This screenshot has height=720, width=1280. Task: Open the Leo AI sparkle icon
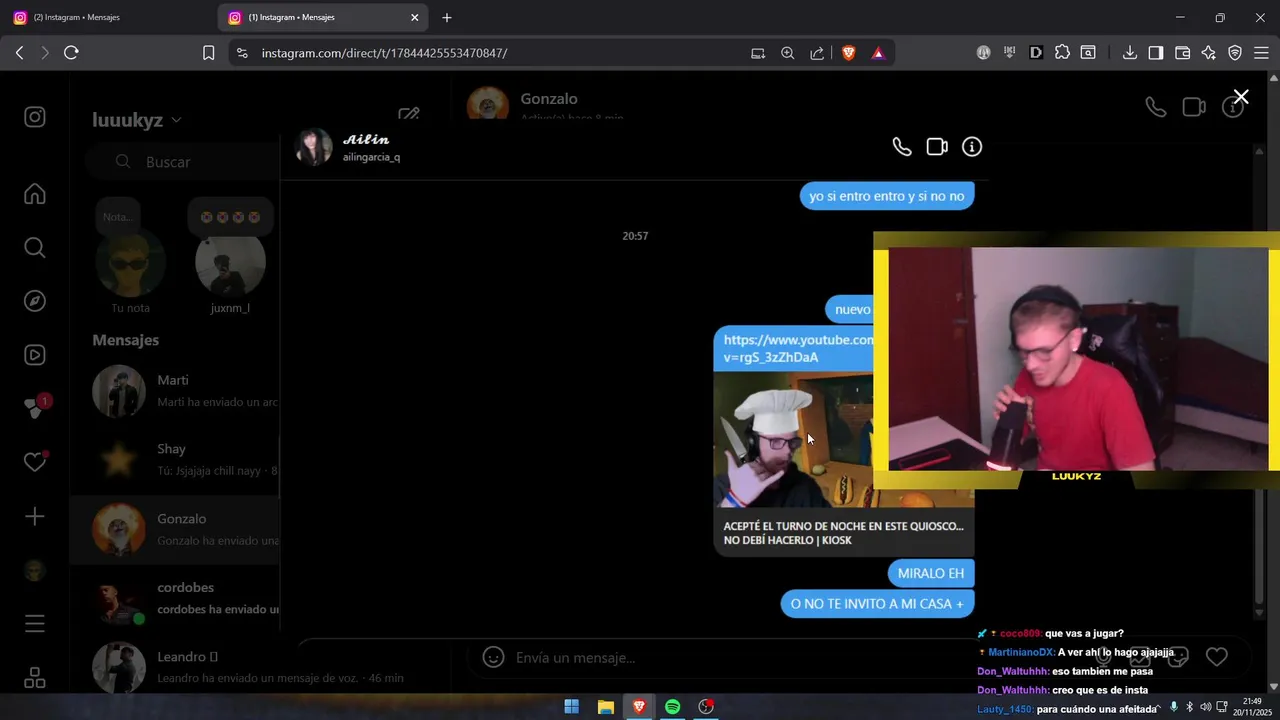[x=1208, y=53]
